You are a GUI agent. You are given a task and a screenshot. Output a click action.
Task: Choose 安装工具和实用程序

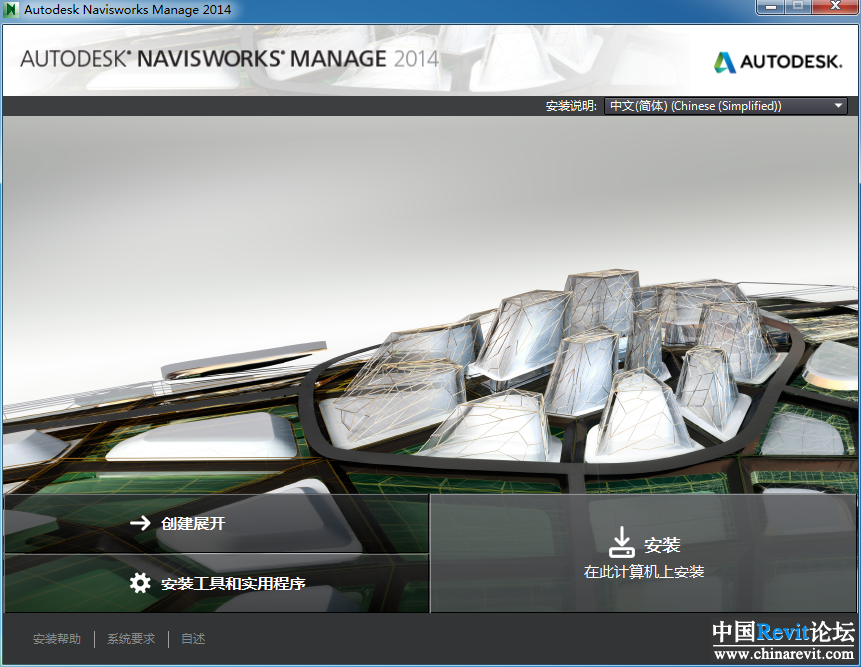(x=232, y=583)
